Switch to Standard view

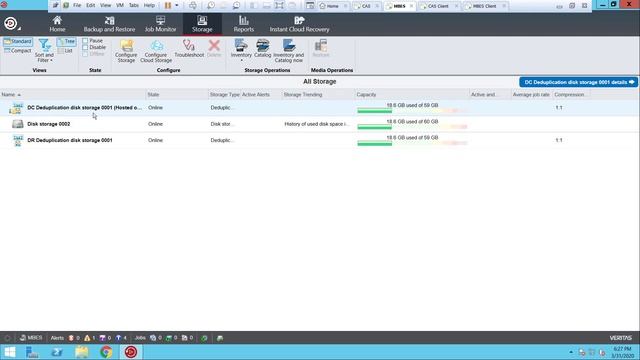(x=18, y=41)
